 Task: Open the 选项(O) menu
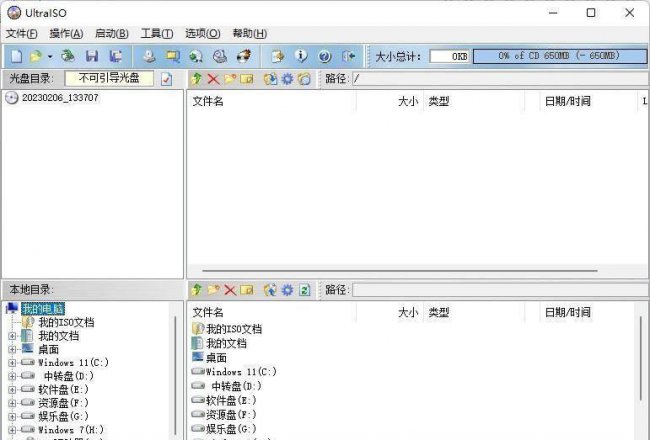(x=202, y=34)
